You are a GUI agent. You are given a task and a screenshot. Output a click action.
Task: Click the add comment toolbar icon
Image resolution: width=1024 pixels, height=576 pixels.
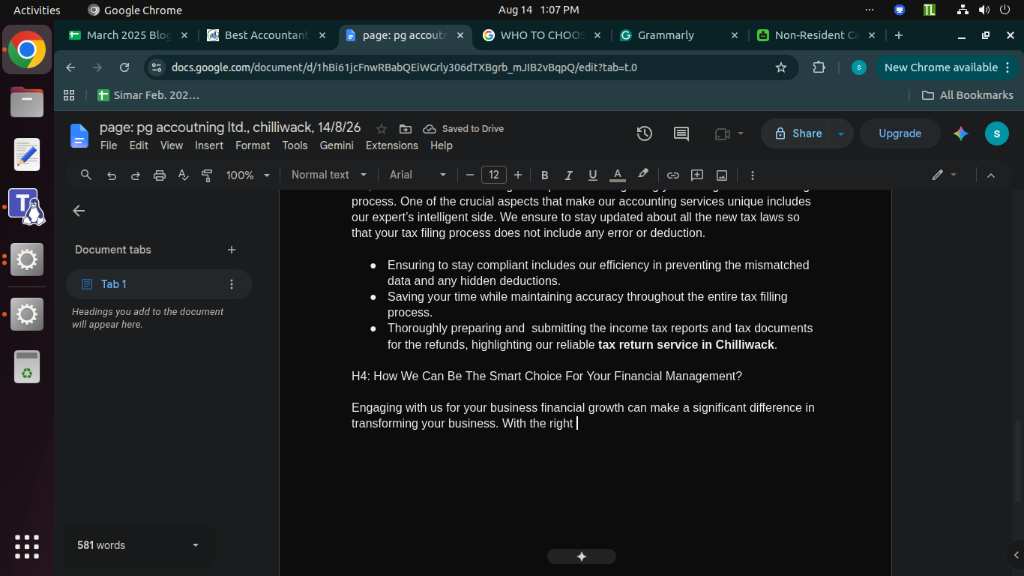697,175
